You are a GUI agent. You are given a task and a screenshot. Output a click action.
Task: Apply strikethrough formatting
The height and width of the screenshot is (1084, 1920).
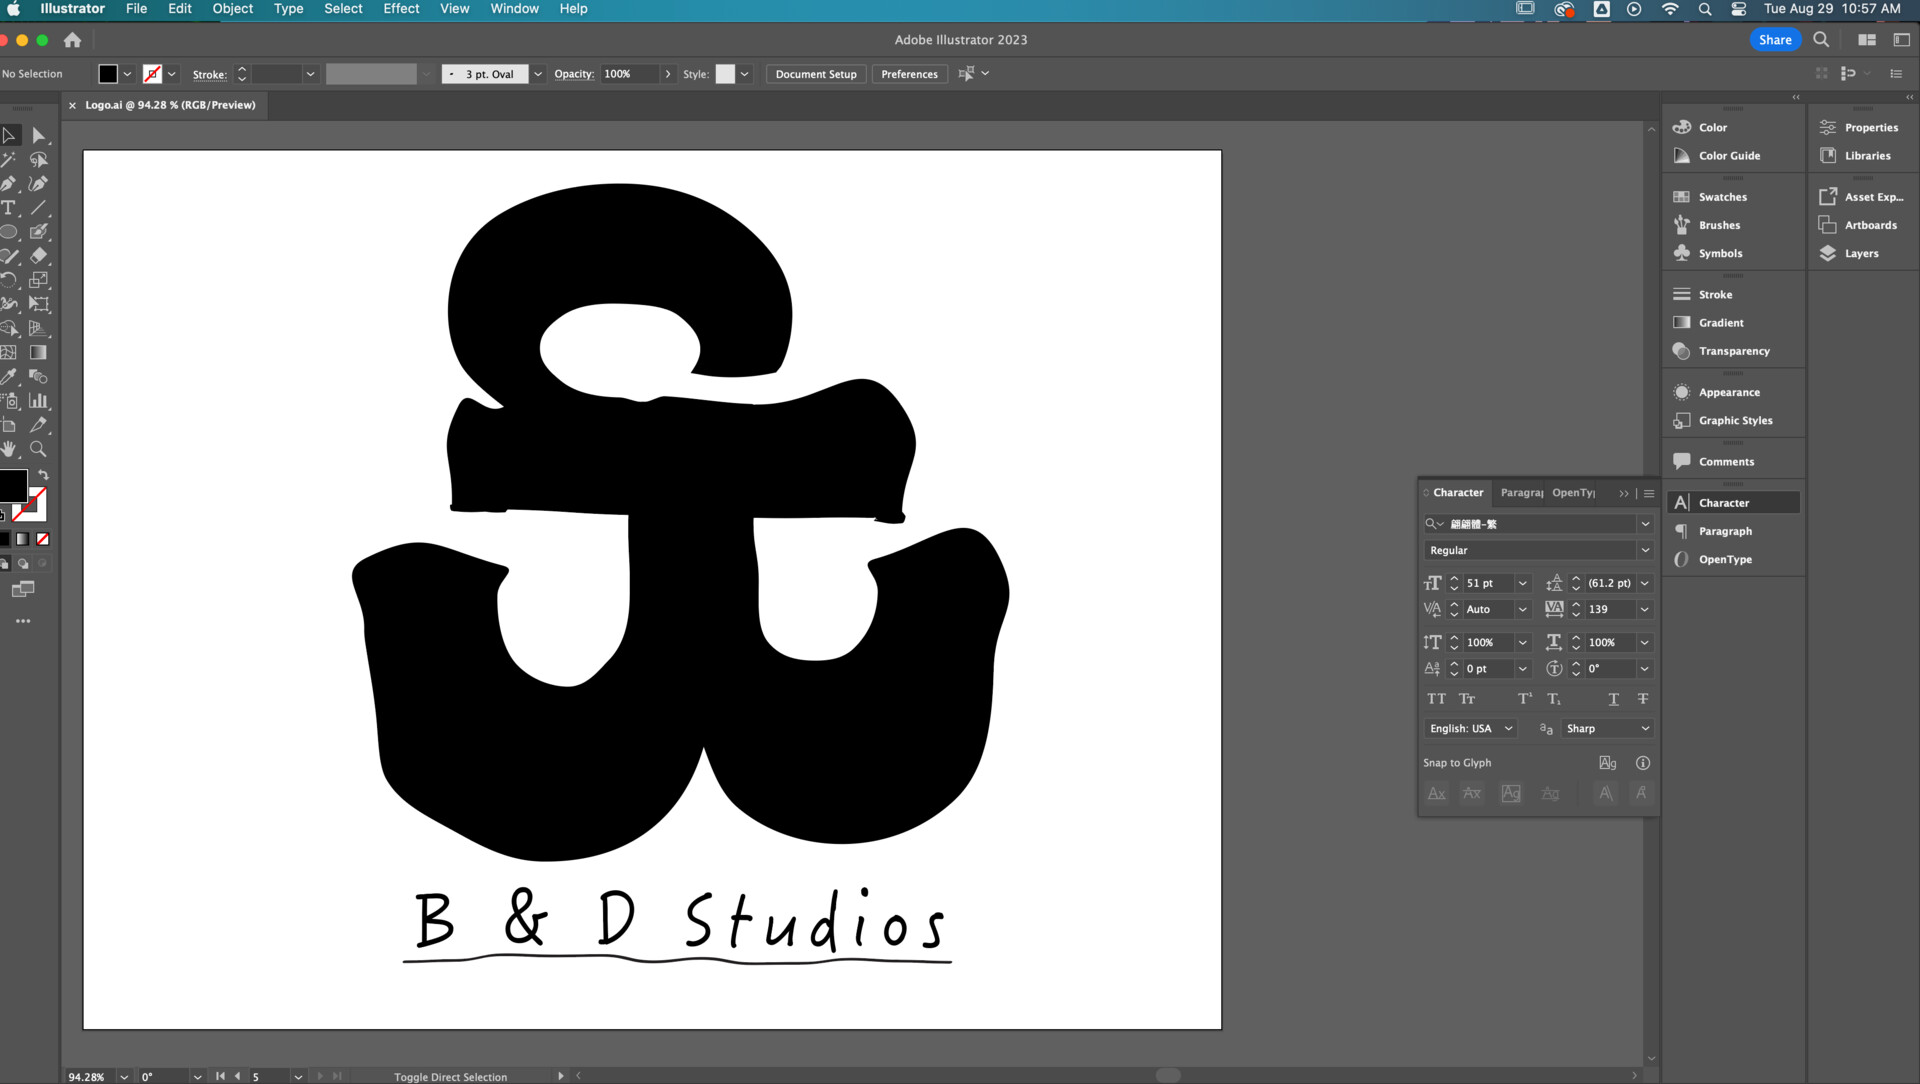pos(1641,699)
